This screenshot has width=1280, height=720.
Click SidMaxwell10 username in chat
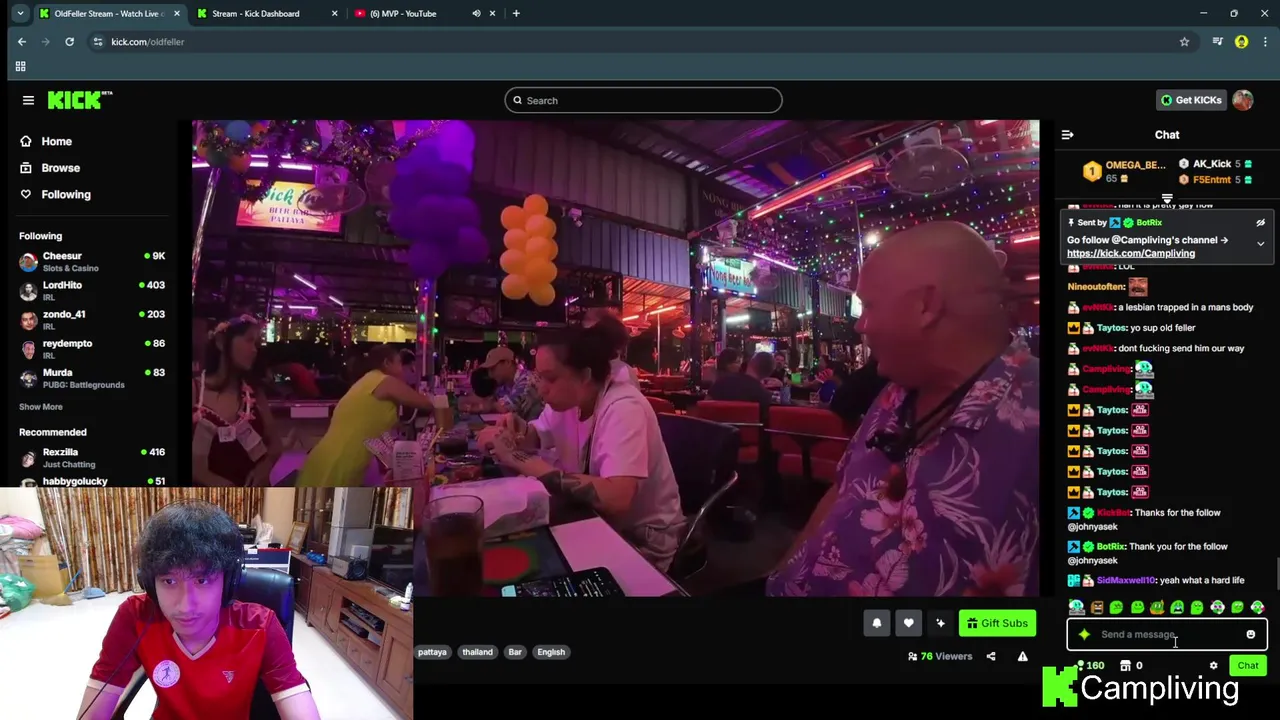click(x=1126, y=580)
